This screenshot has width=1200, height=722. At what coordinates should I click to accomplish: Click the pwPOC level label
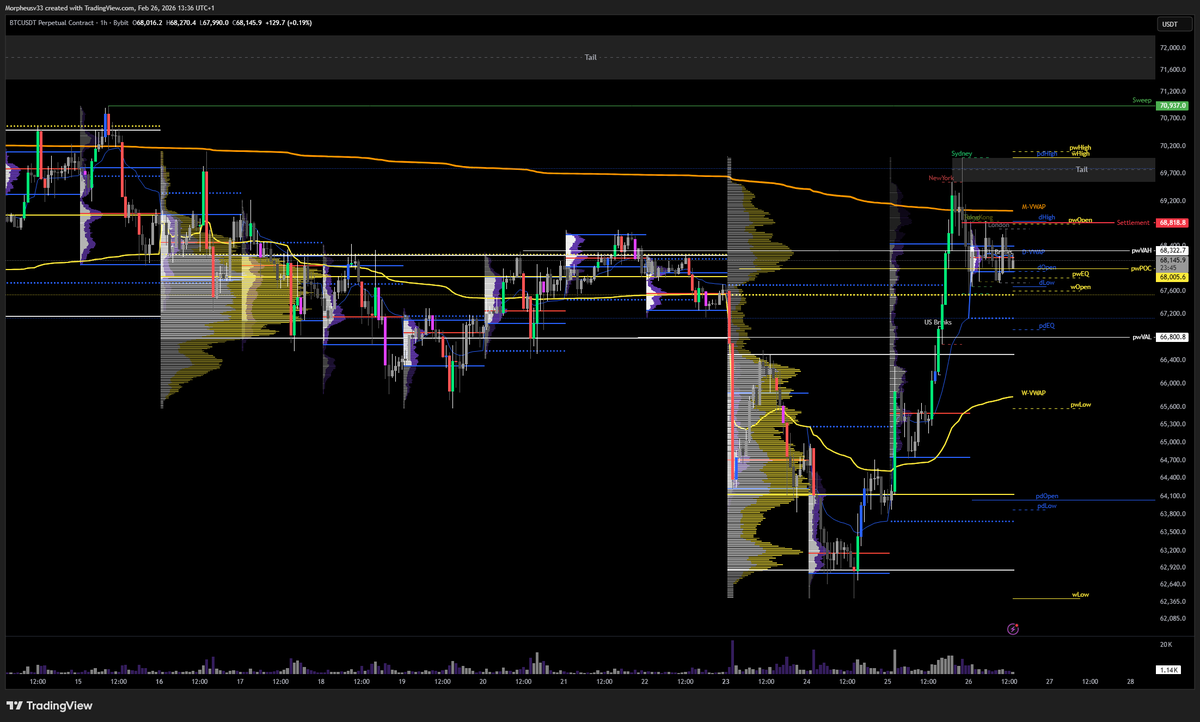(x=1141, y=268)
